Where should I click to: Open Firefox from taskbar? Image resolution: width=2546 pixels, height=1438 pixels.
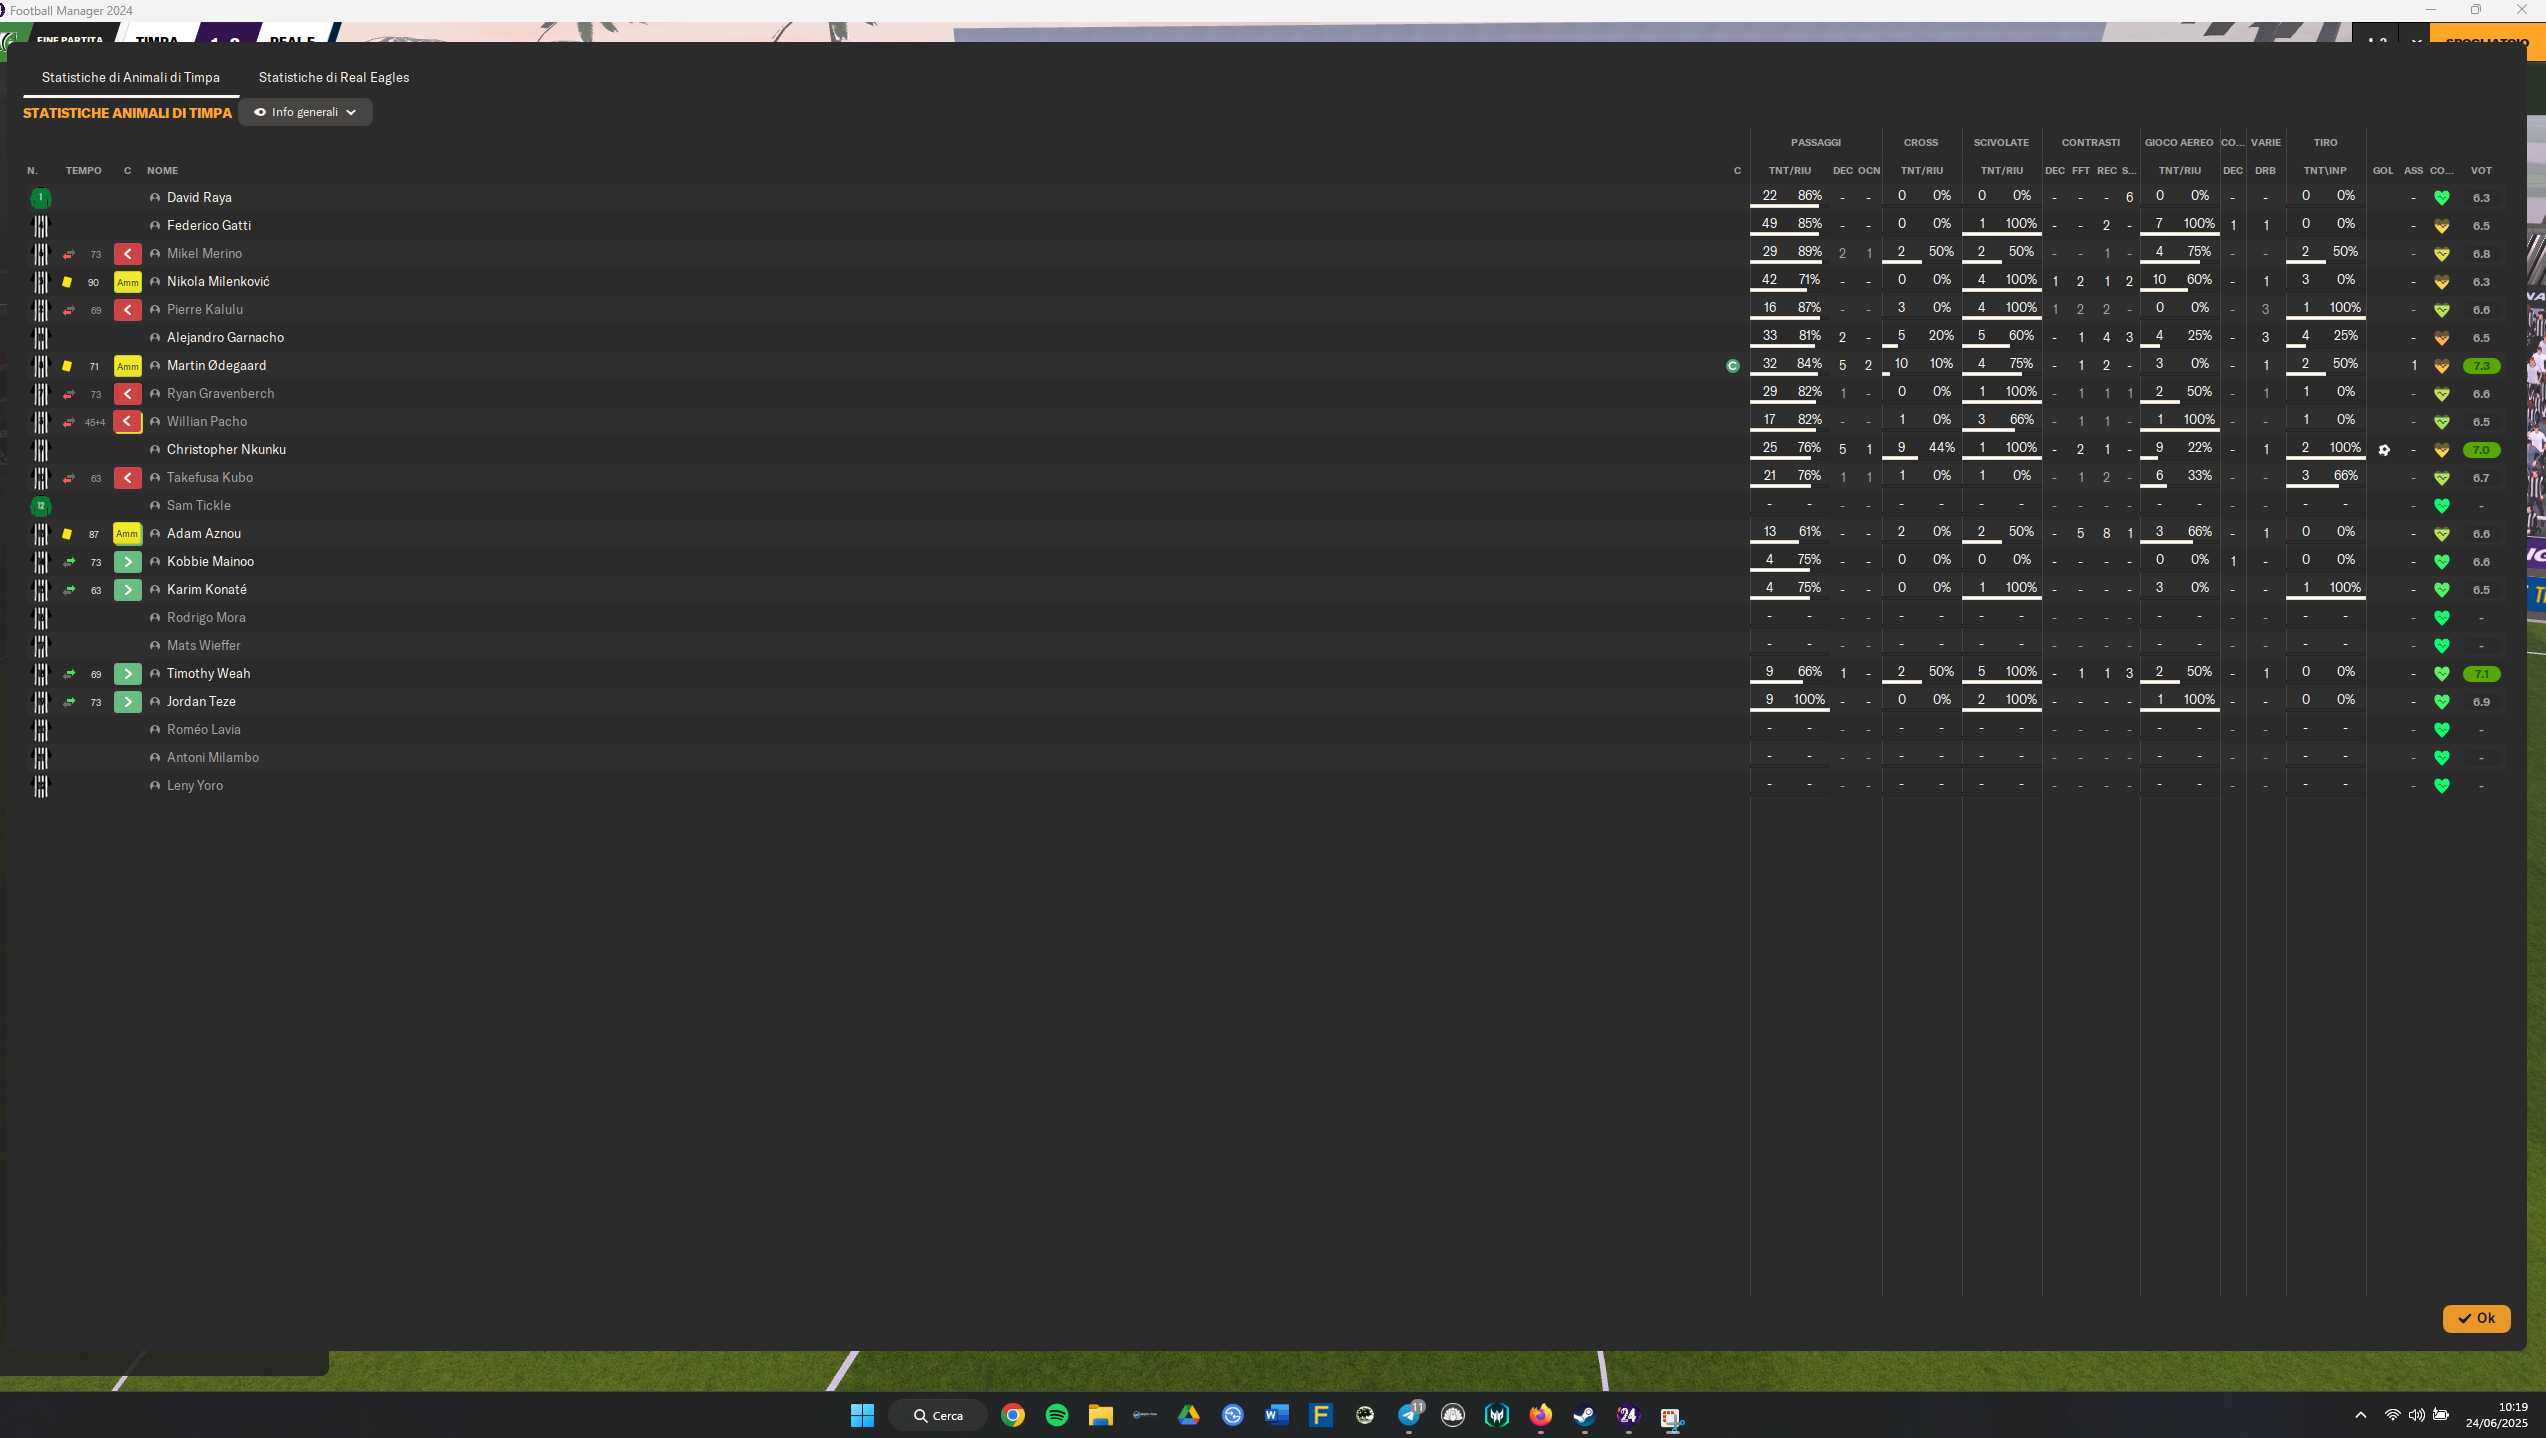1541,1415
